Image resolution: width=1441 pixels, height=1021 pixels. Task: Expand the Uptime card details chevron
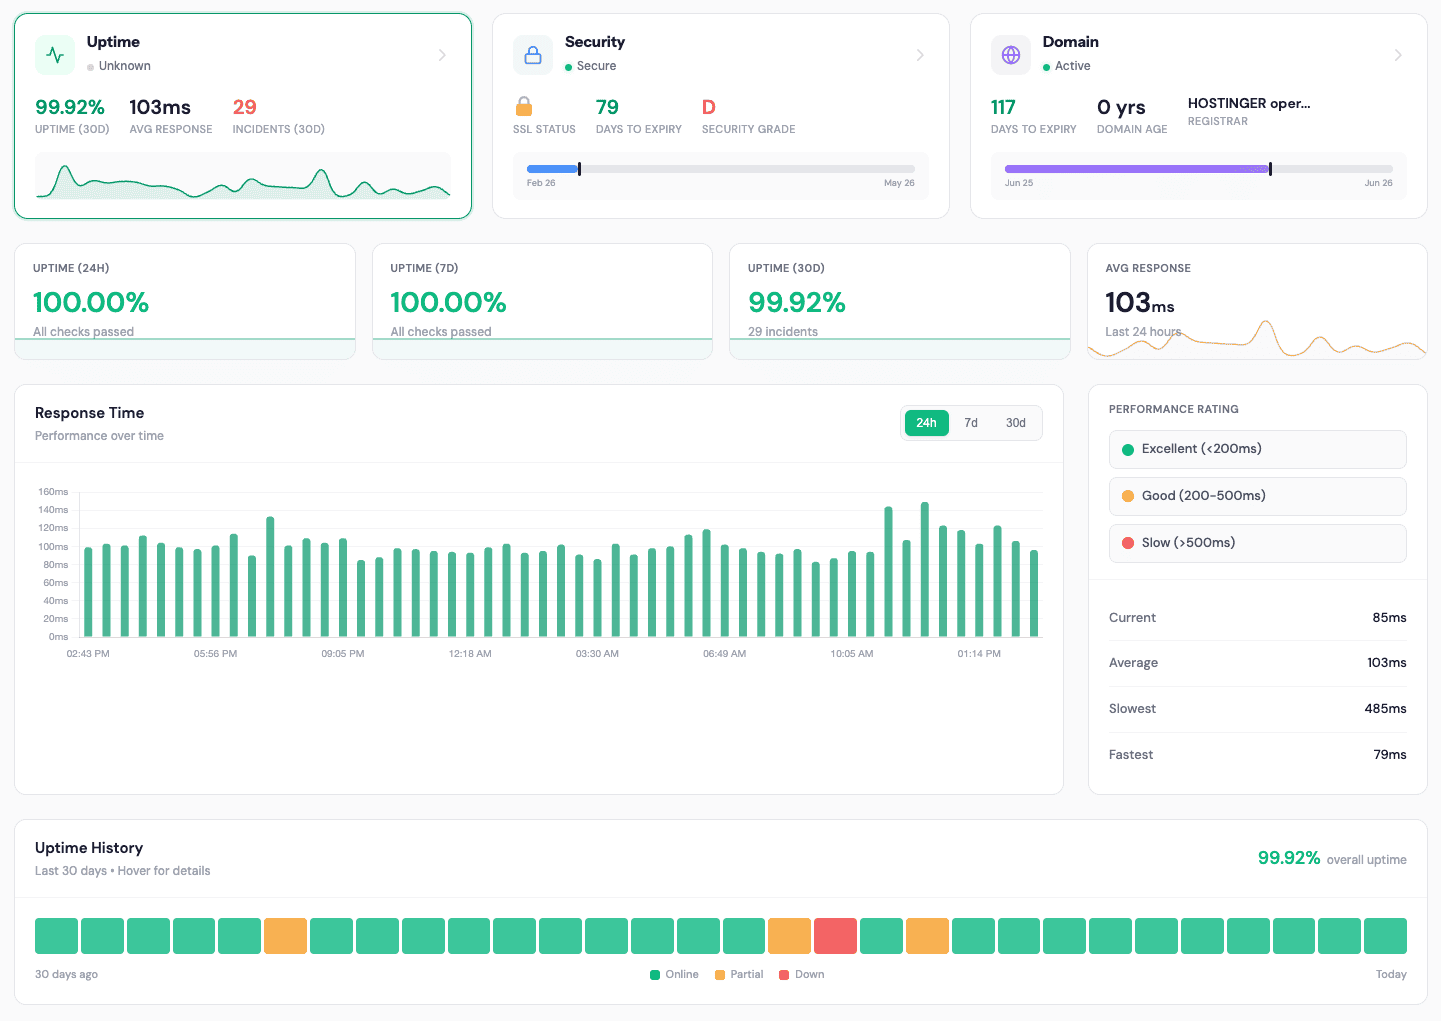(x=442, y=55)
